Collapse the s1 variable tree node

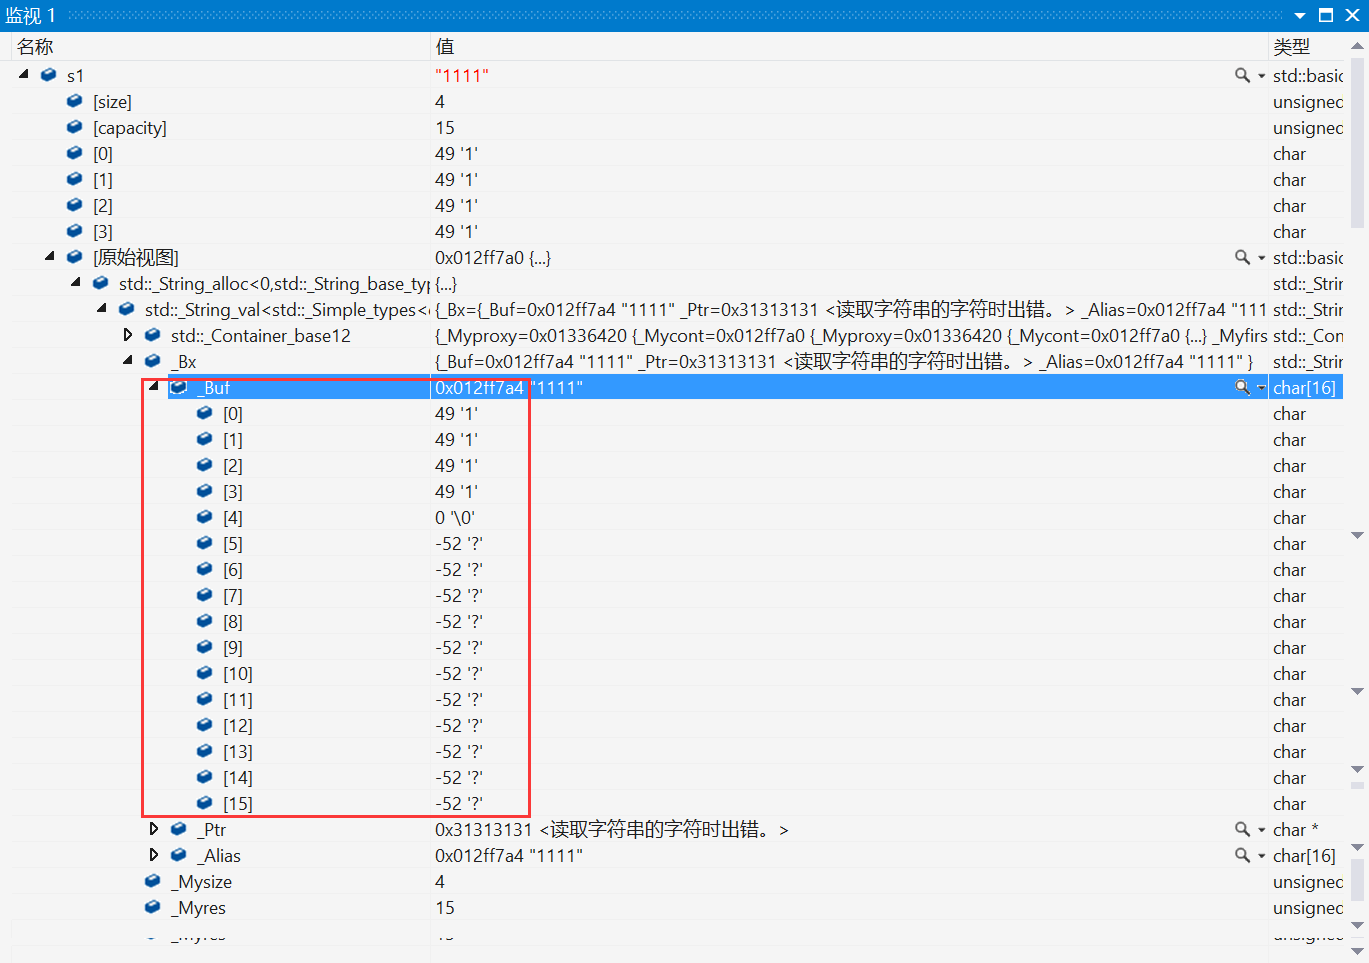pos(23,74)
